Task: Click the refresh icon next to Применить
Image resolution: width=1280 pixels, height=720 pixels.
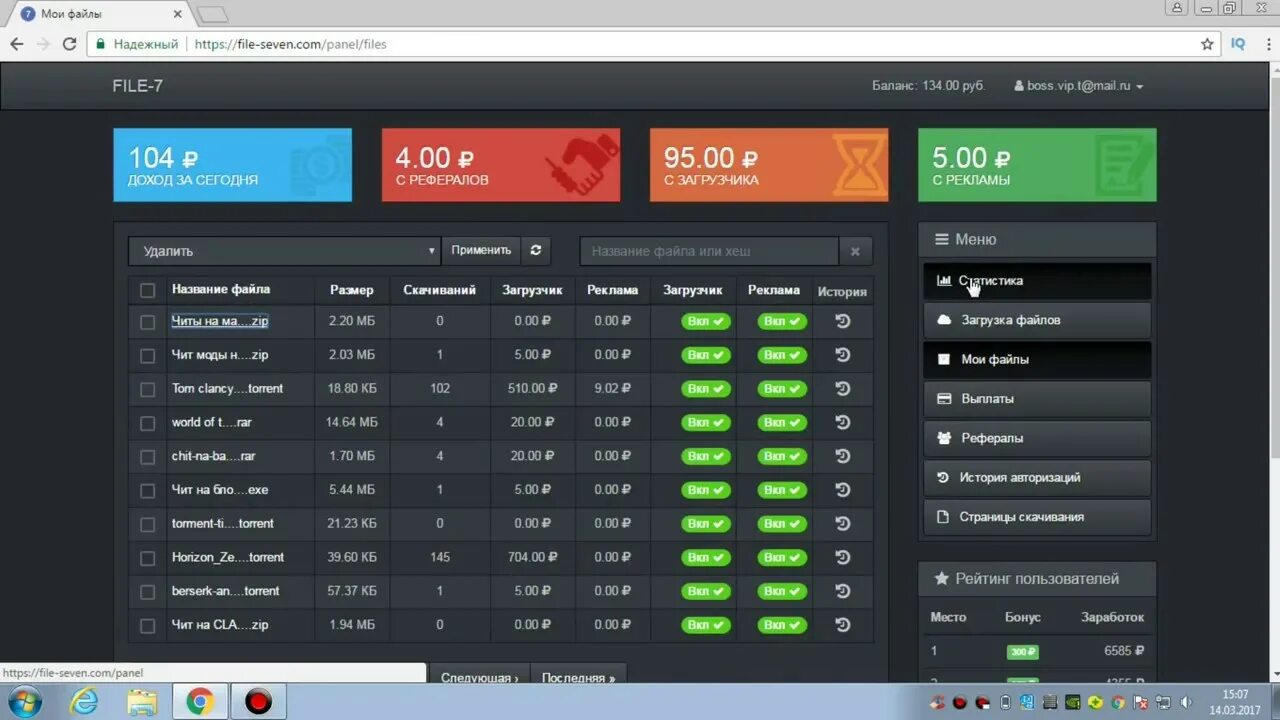Action: tap(536, 250)
